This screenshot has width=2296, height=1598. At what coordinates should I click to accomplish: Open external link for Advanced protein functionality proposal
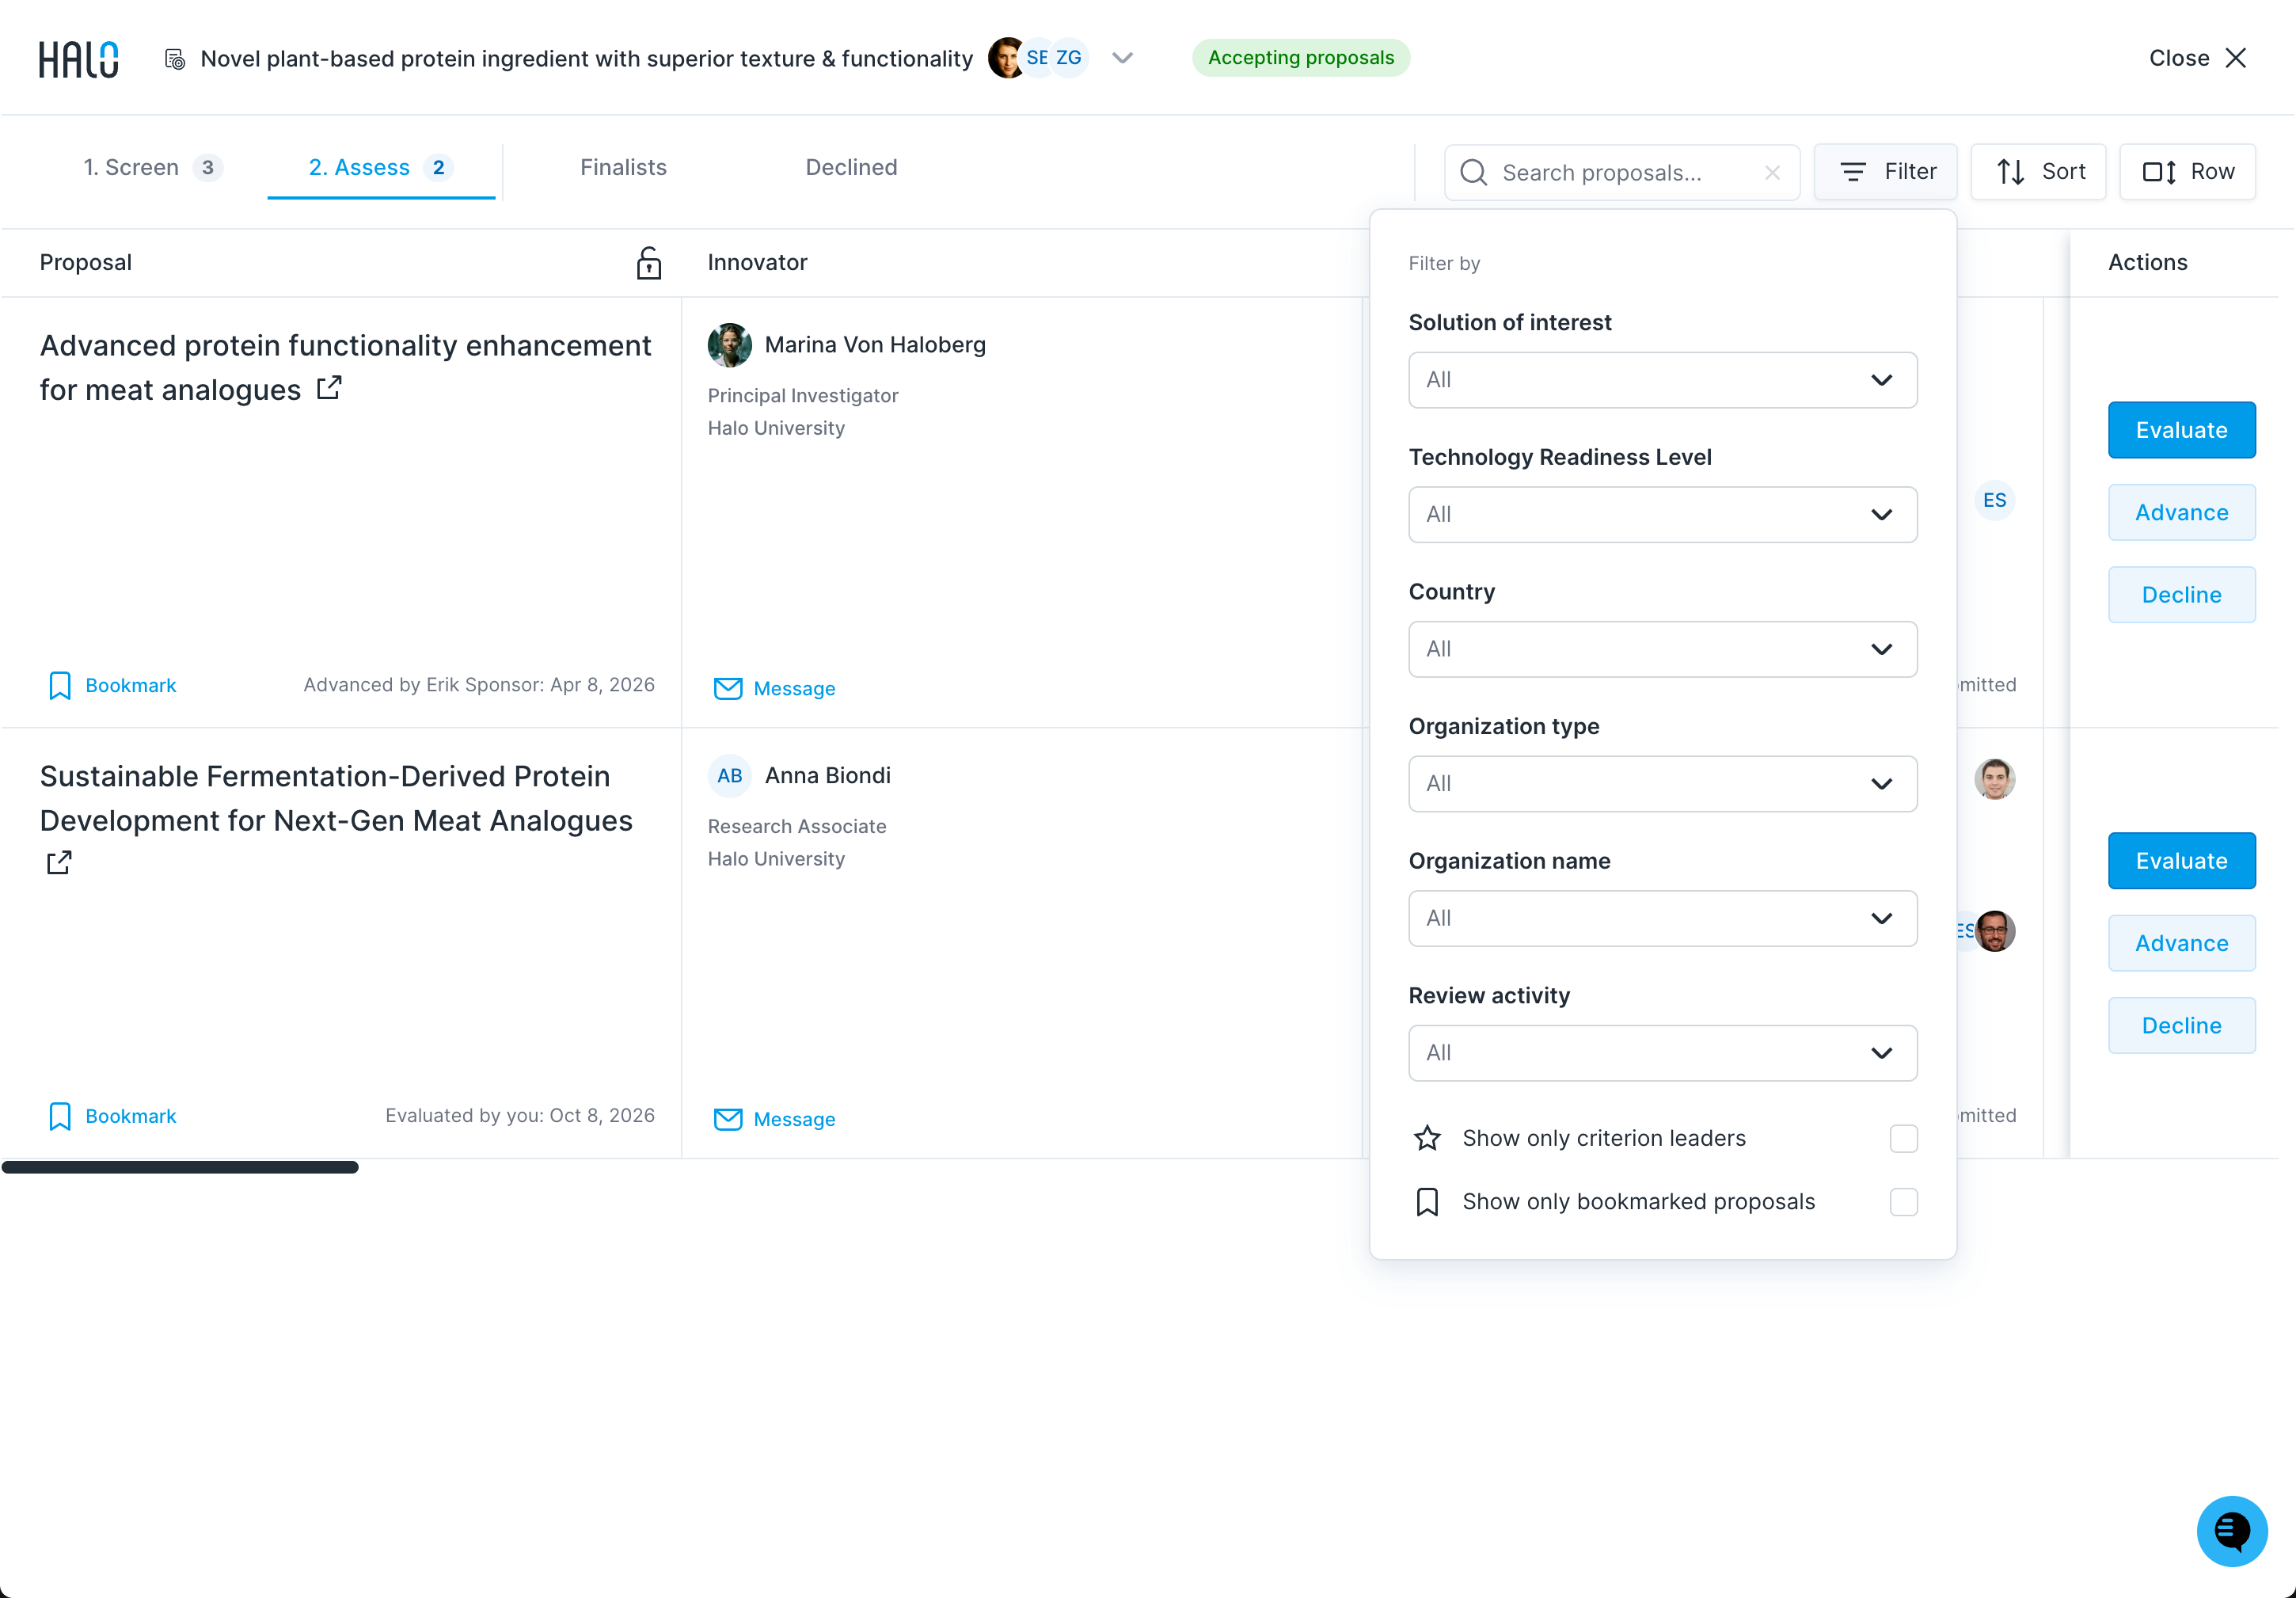[x=329, y=388]
